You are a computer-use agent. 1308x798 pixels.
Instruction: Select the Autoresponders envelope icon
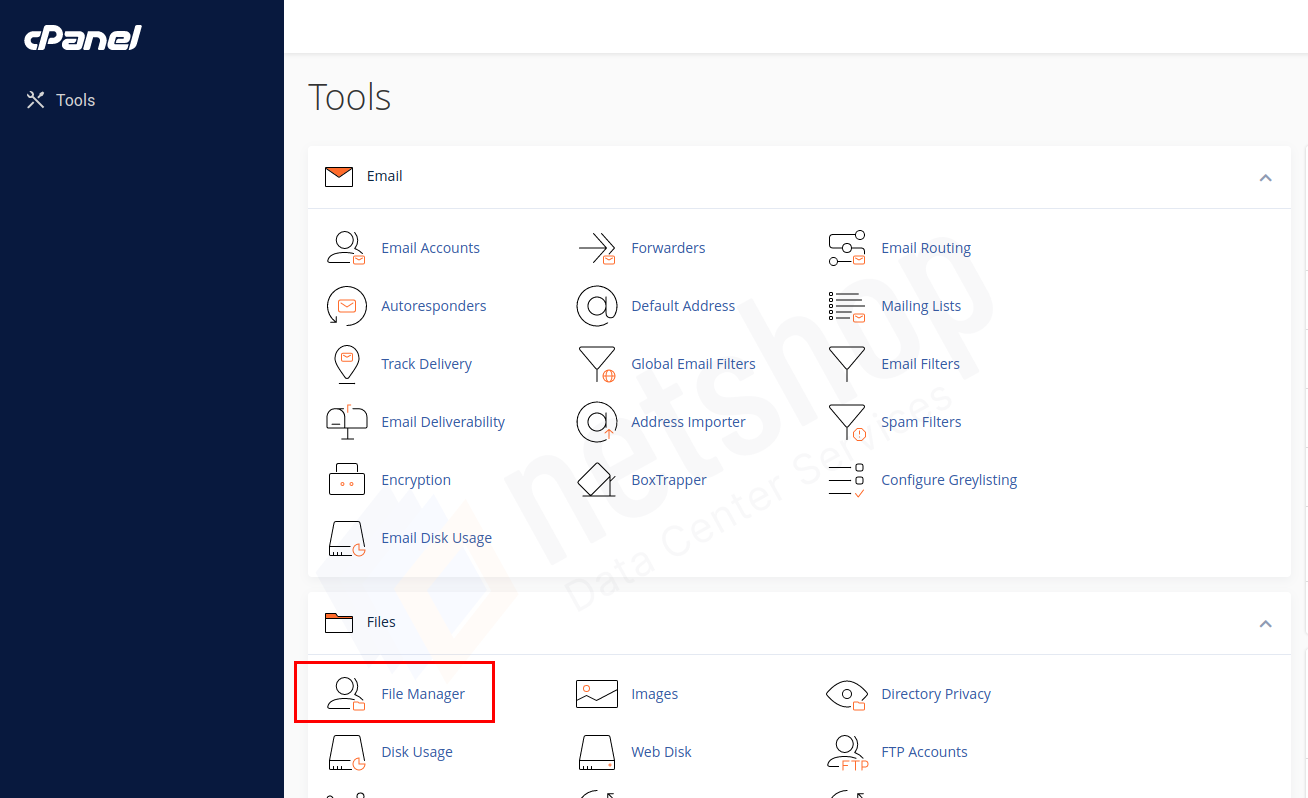pos(347,306)
